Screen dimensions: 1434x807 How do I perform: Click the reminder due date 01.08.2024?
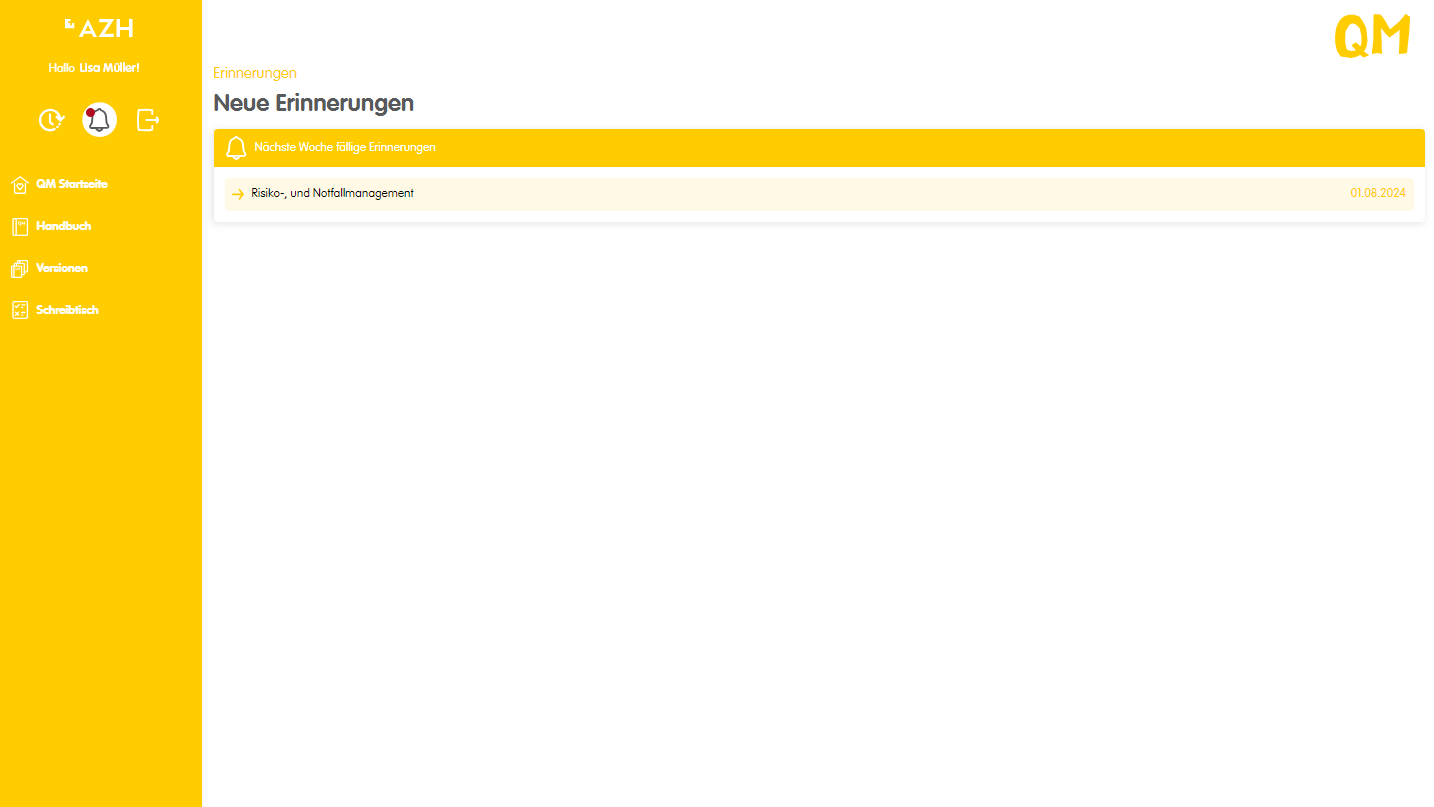click(1377, 193)
